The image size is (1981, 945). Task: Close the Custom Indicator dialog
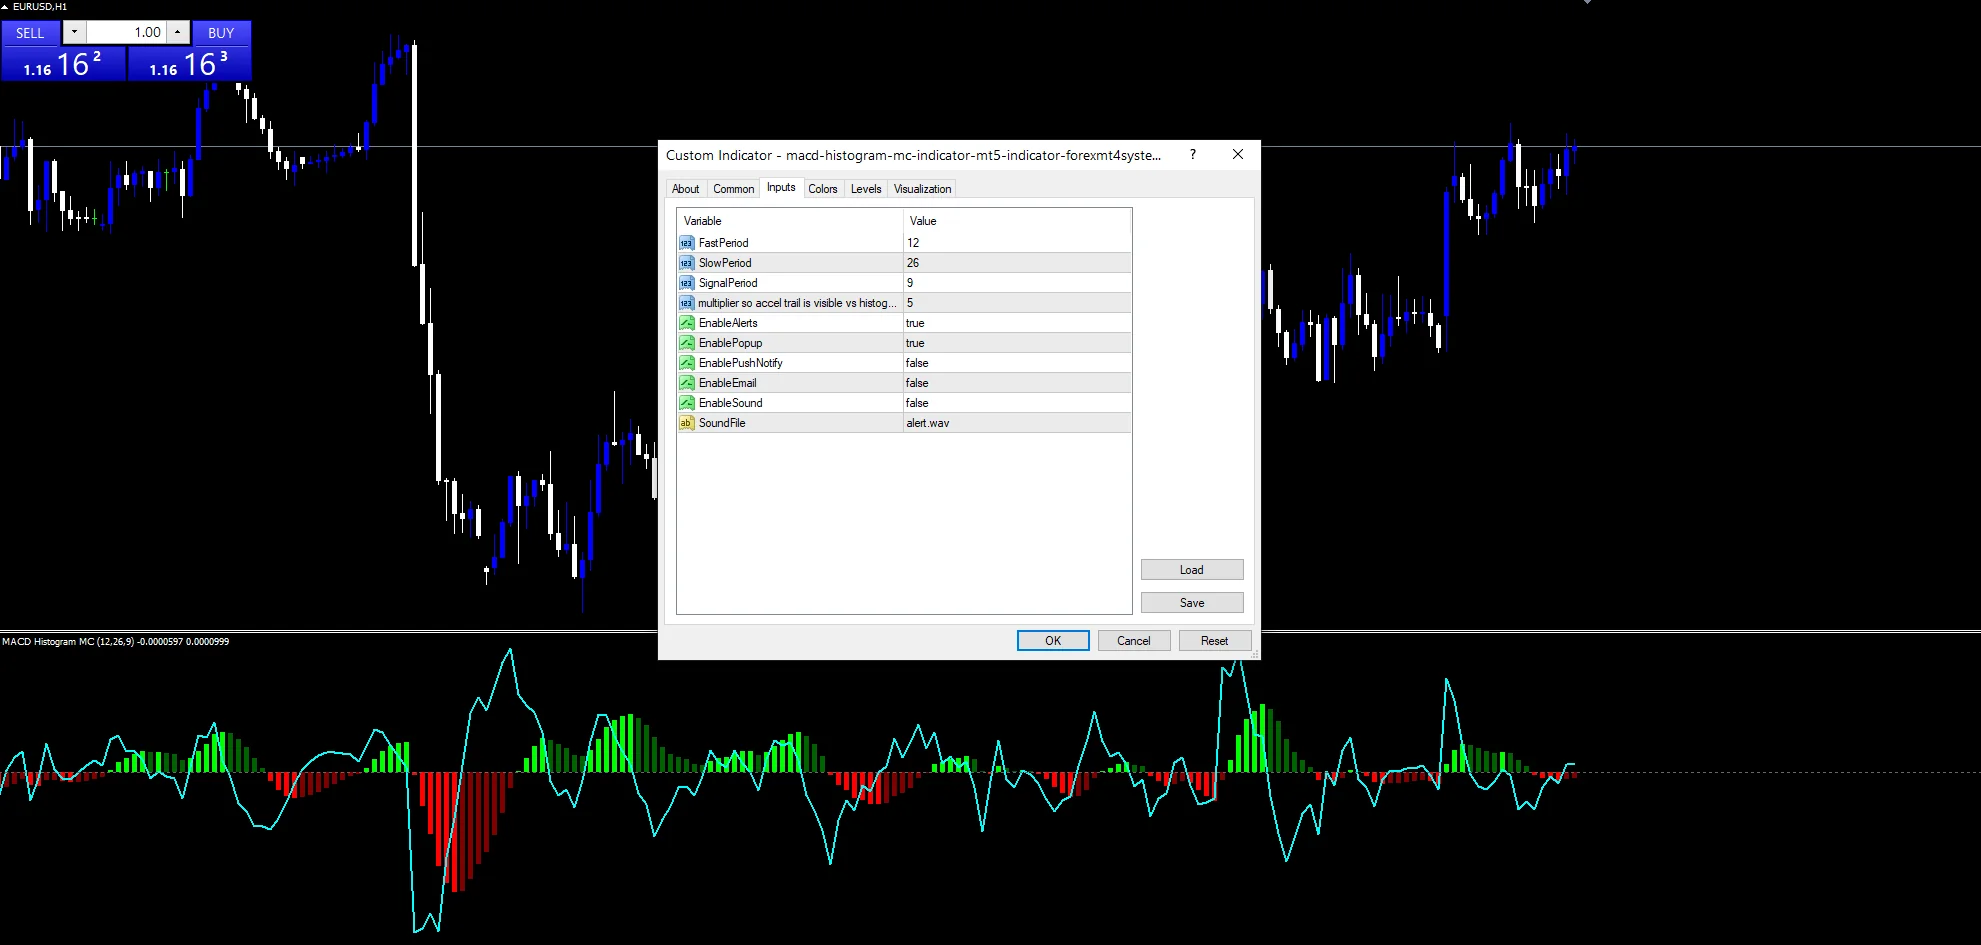point(1238,154)
